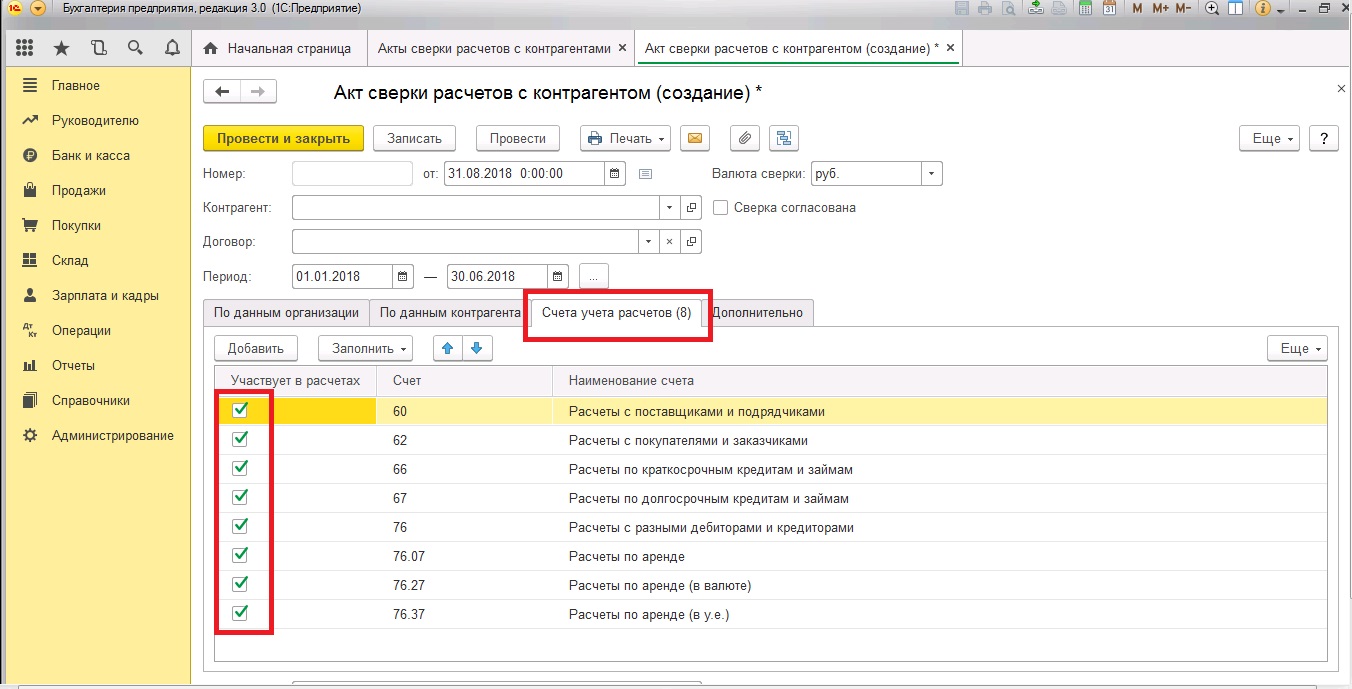This screenshot has height=689, width=1352.
Task: Open the sections menu grid icon
Action: (x=25, y=48)
